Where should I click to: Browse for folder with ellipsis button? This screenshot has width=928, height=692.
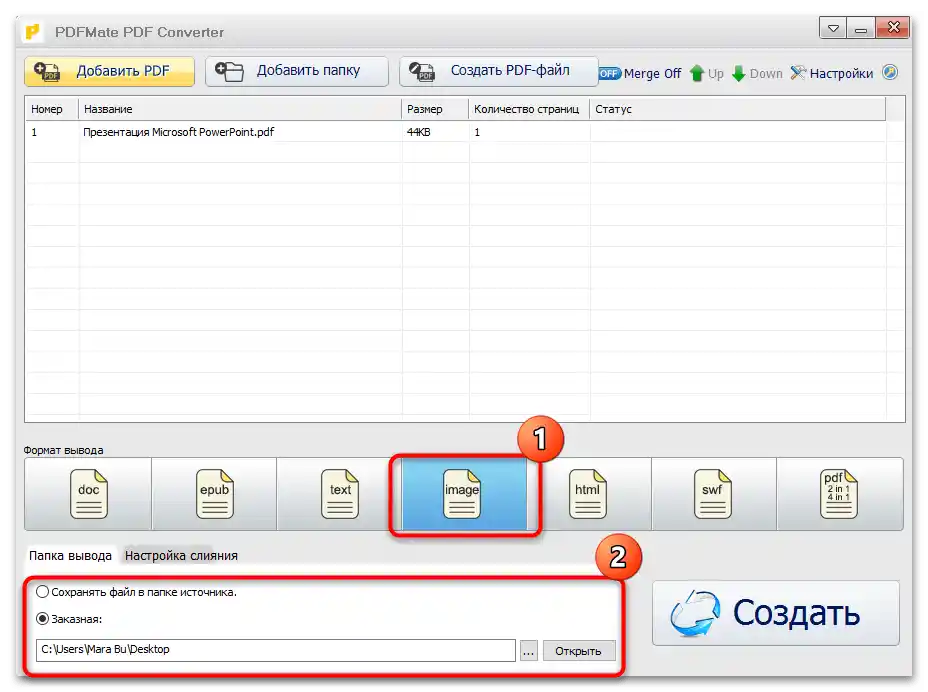529,651
